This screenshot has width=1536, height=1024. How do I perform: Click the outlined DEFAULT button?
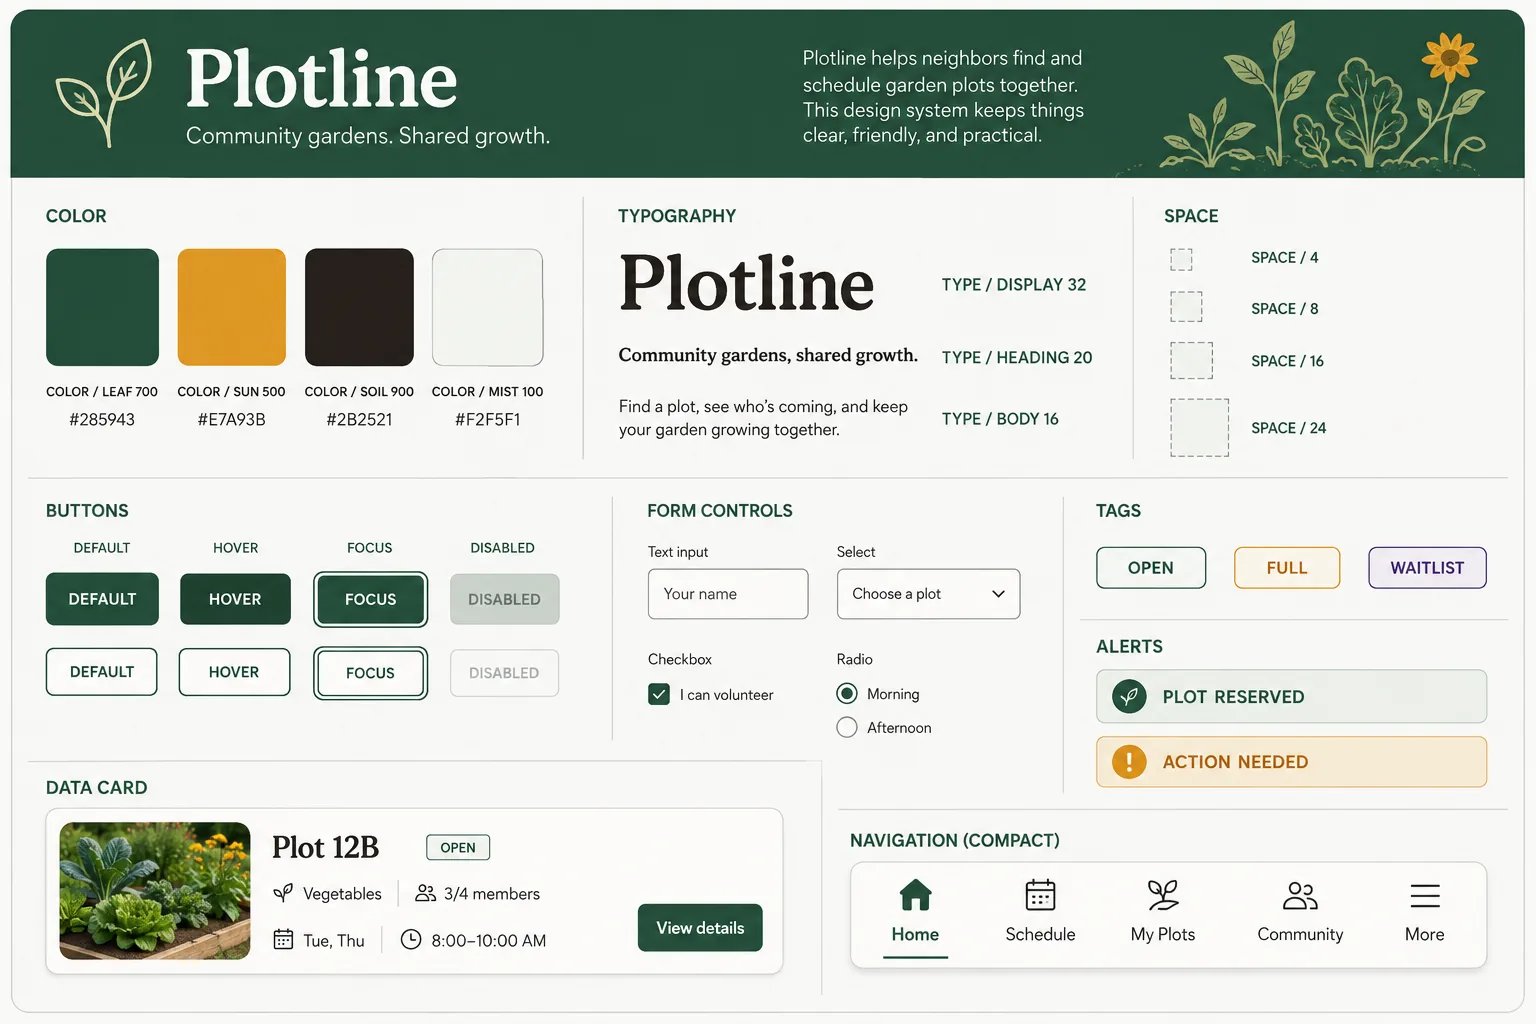coord(102,672)
